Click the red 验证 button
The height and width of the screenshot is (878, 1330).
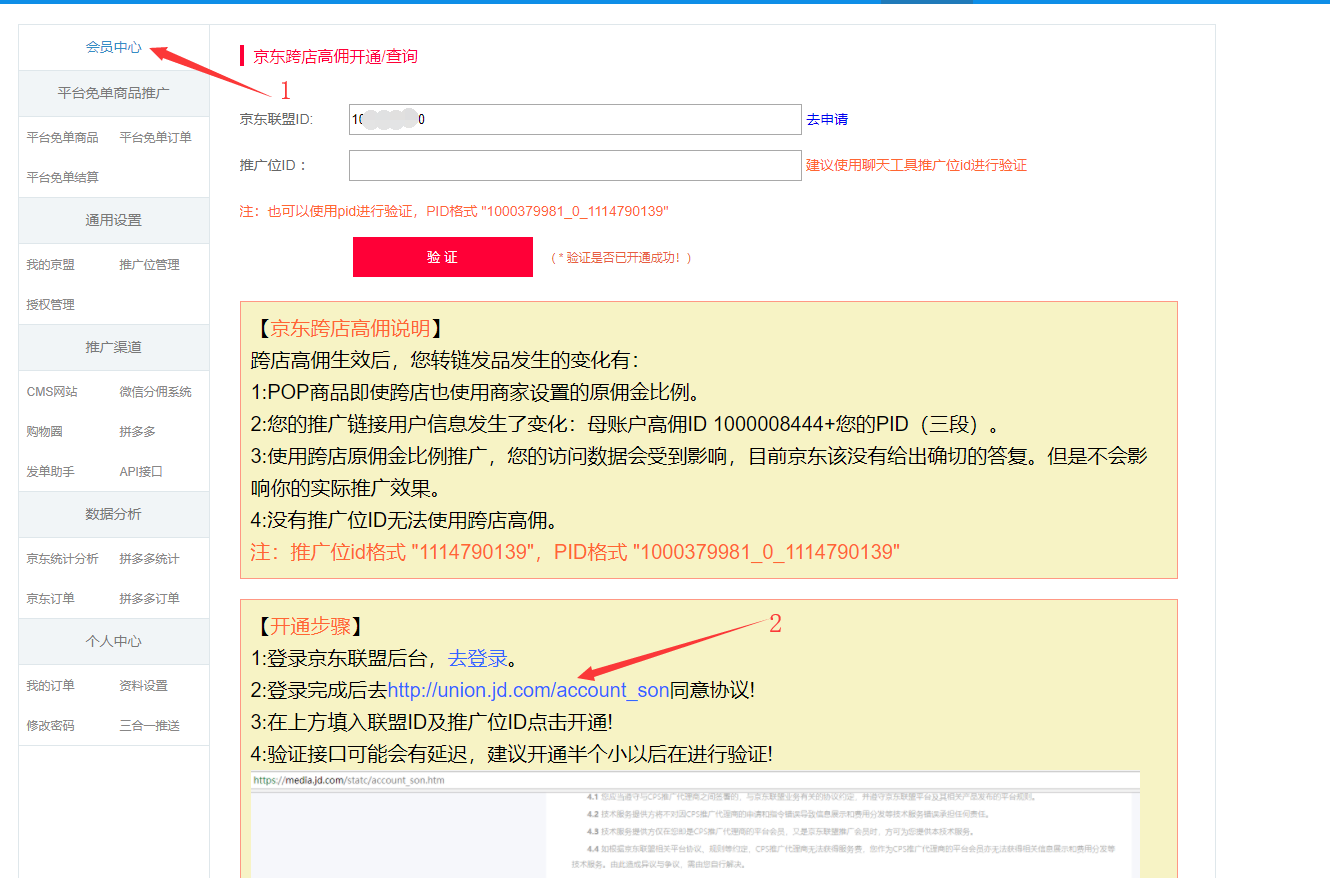point(442,257)
